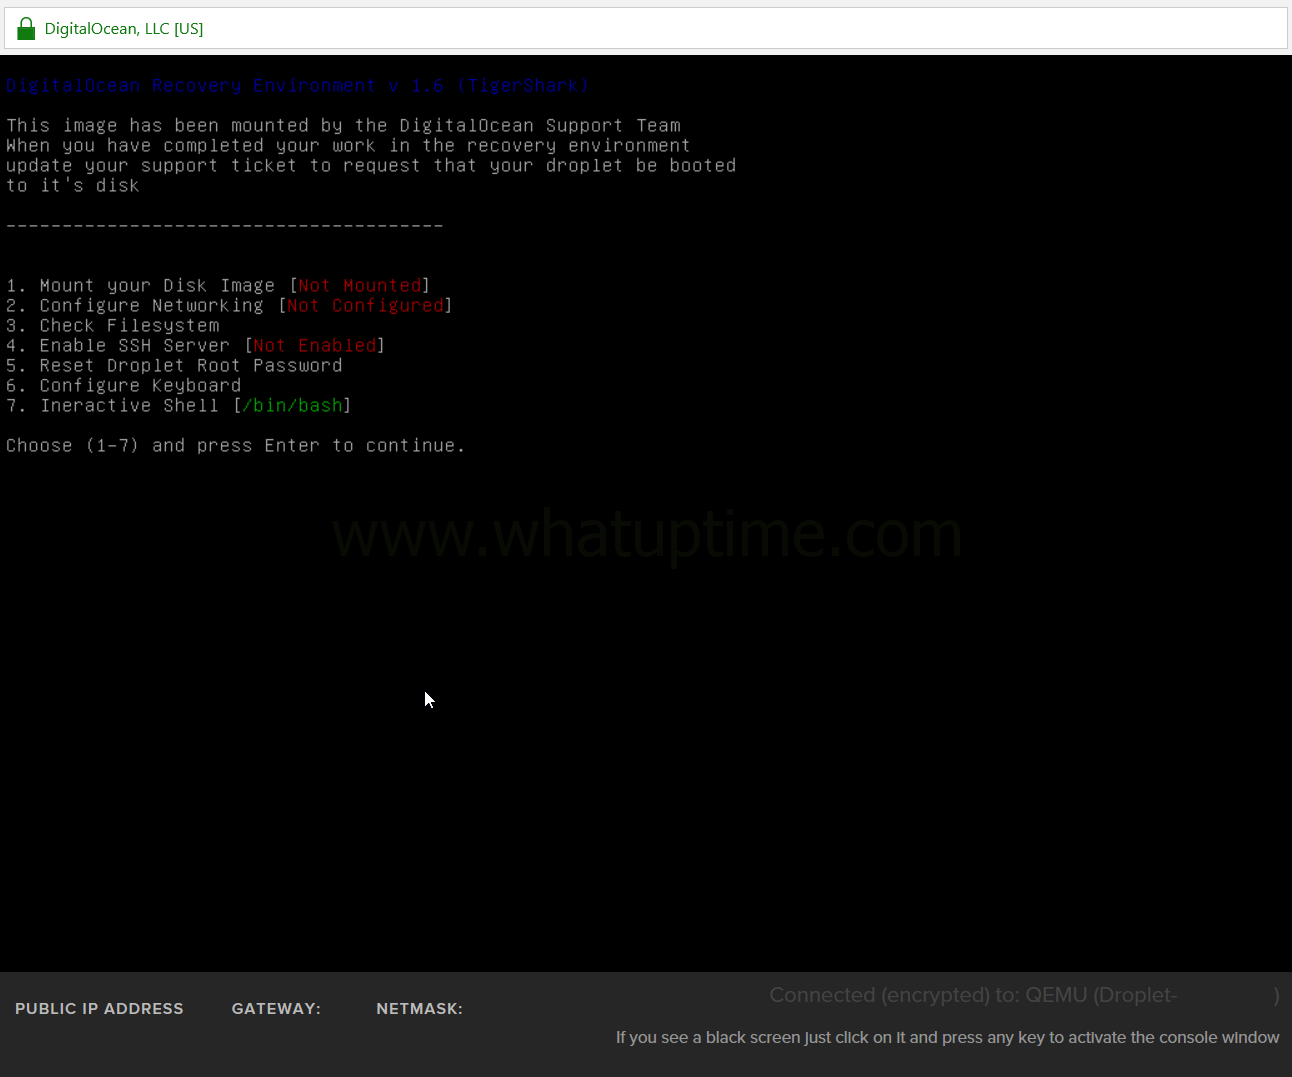
Task: Click the green /bin/bash shell path
Action: click(292, 406)
